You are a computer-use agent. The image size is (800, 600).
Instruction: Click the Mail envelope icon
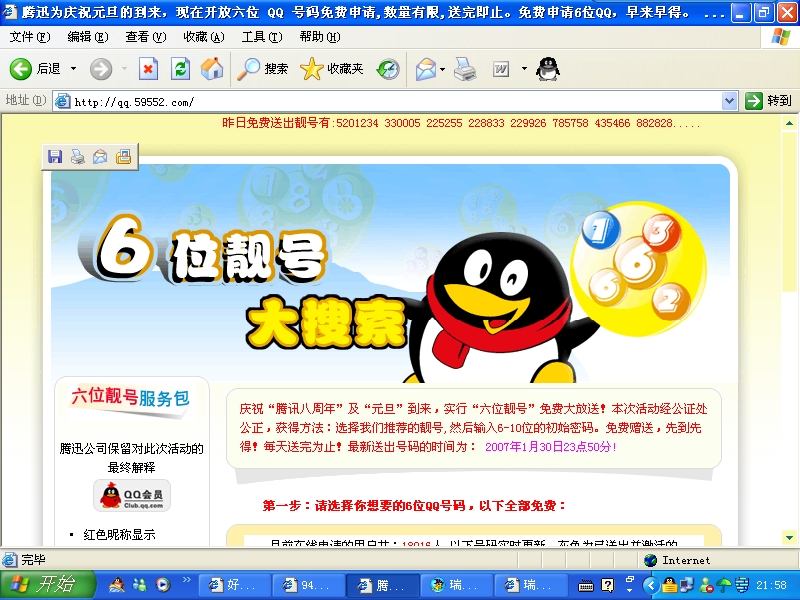tap(426, 69)
